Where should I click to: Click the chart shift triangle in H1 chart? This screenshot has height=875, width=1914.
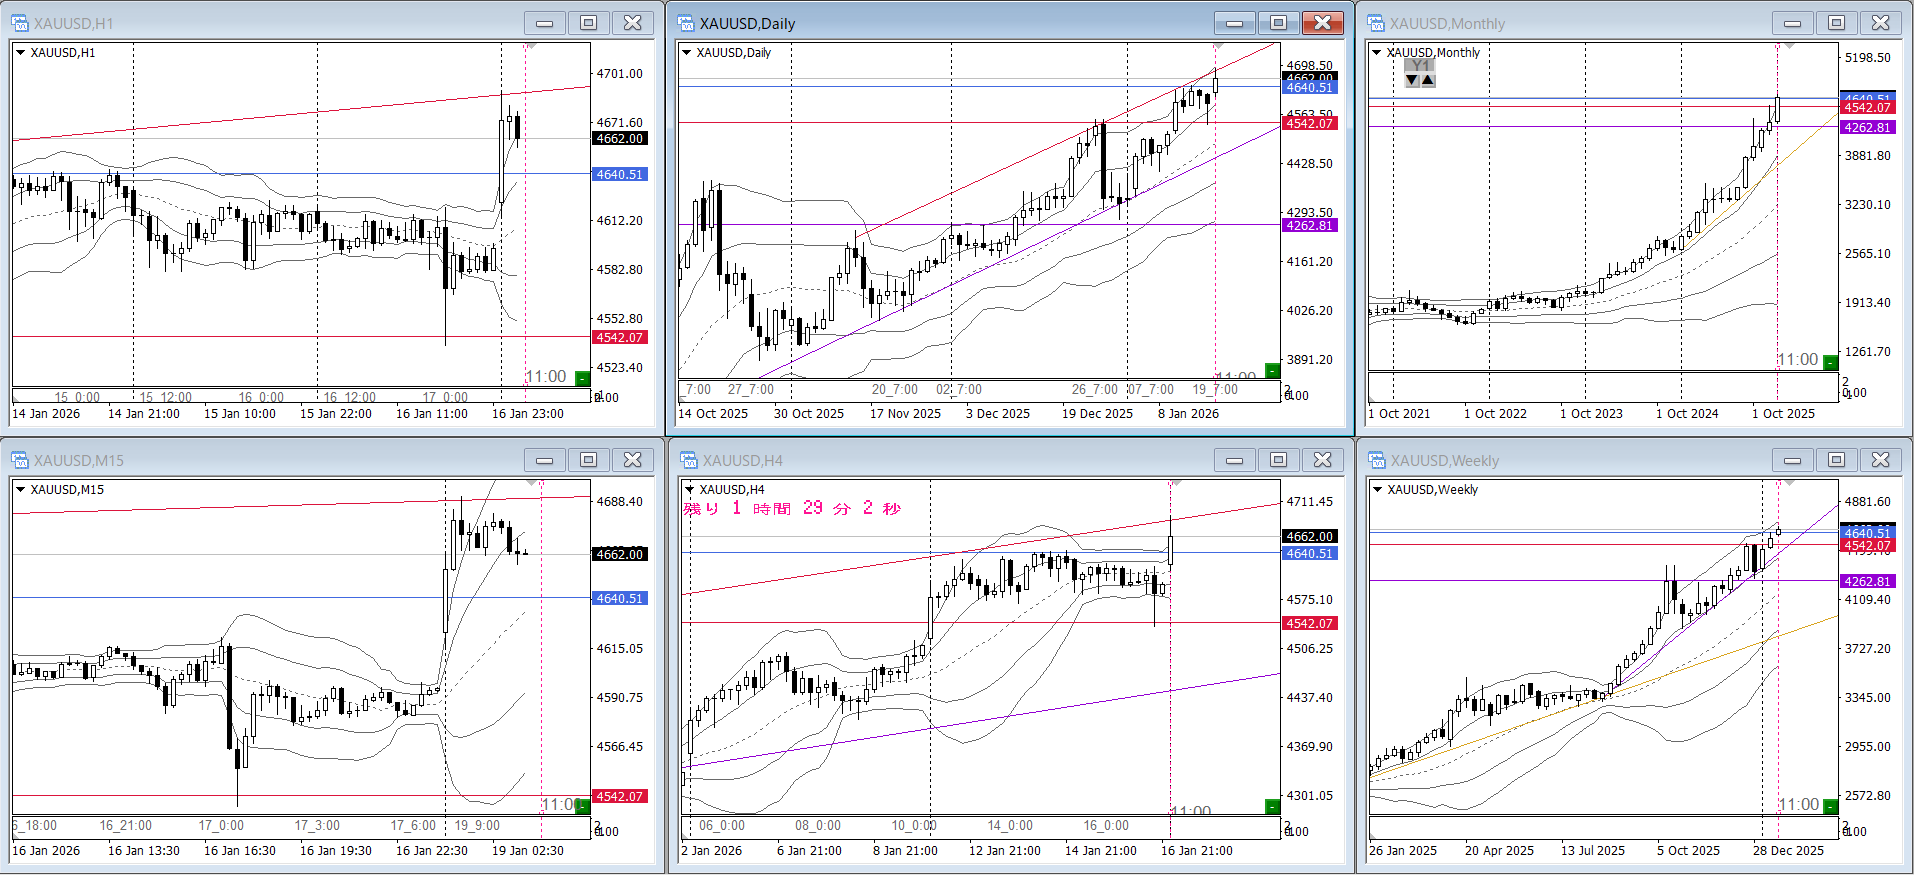click(x=531, y=47)
